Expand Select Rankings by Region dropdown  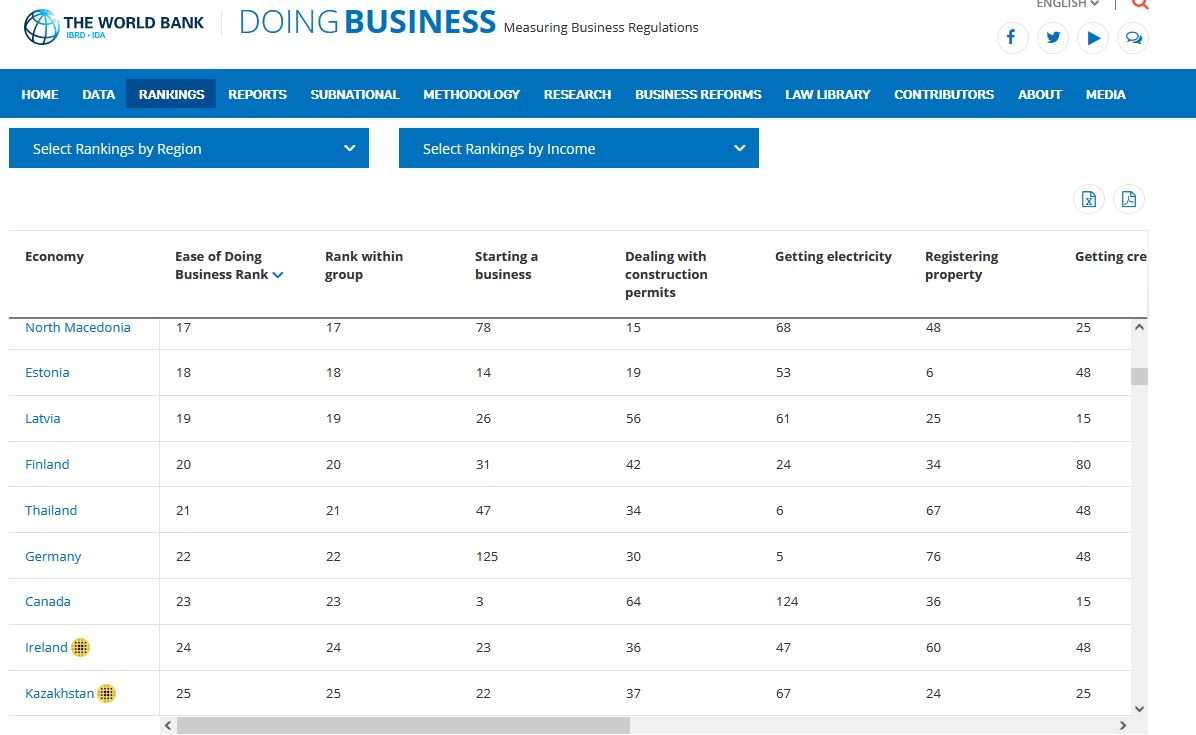click(188, 148)
